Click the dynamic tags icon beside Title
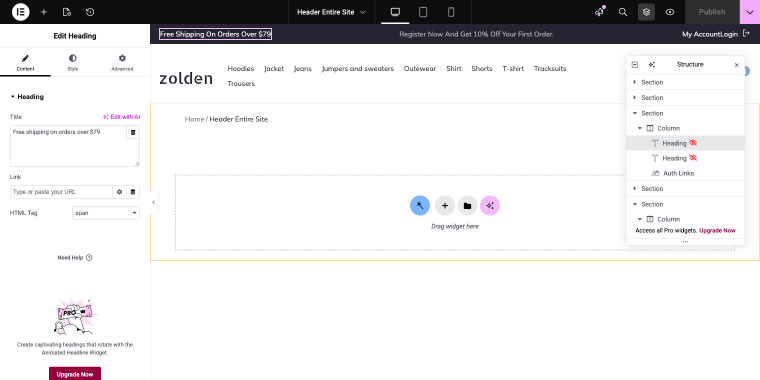Image resolution: width=760 pixels, height=380 pixels. (133, 132)
